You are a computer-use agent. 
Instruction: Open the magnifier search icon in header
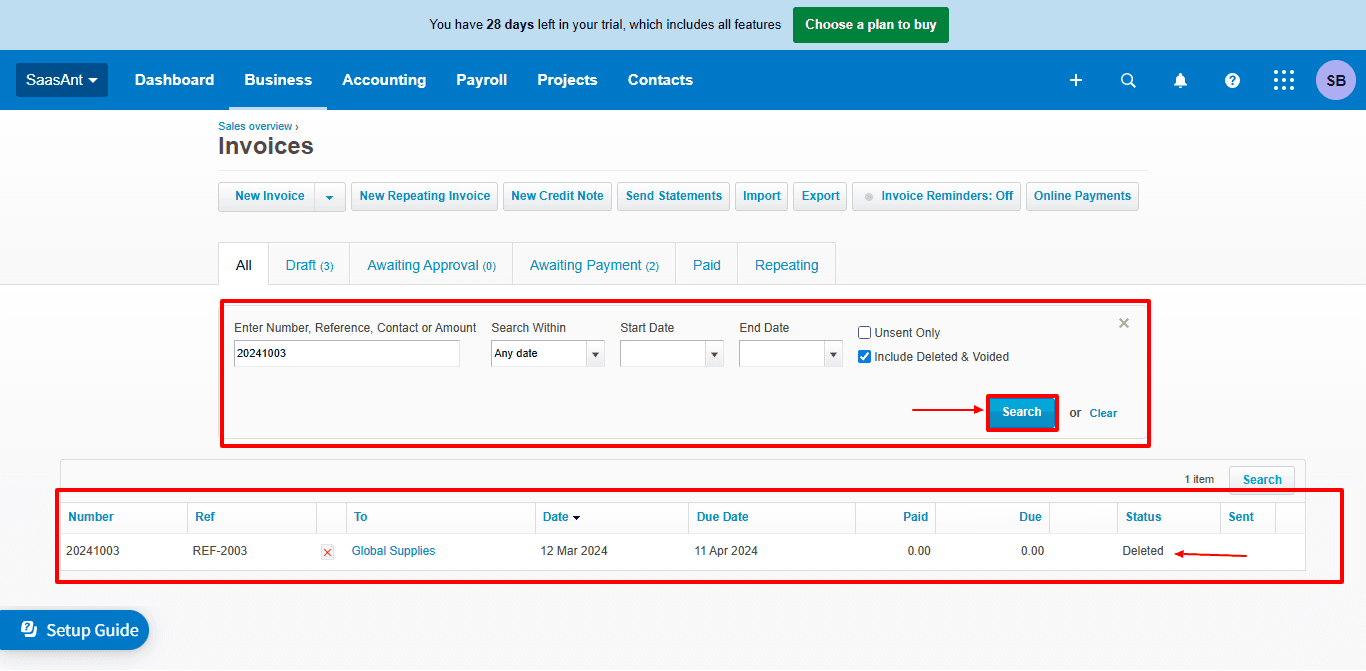click(1128, 81)
